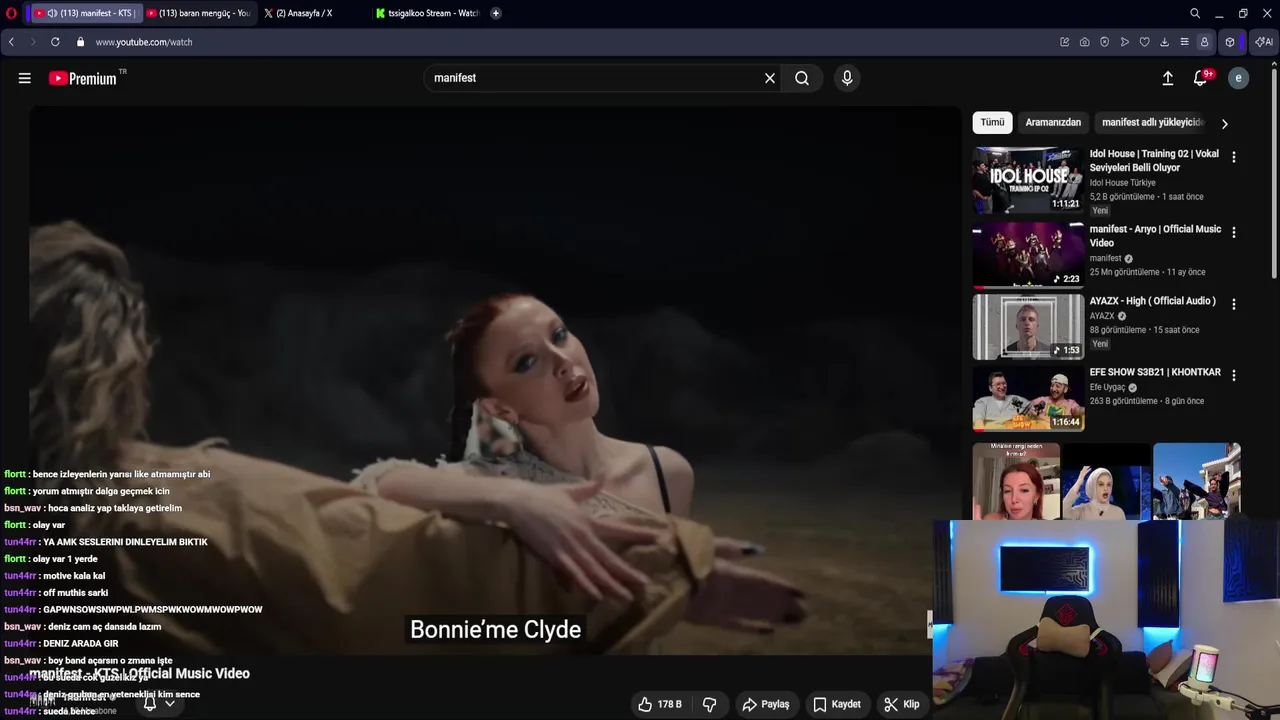This screenshot has width=1280, height=720.
Task: Open Opera easy setup sliders icon
Action: [x=1185, y=42]
